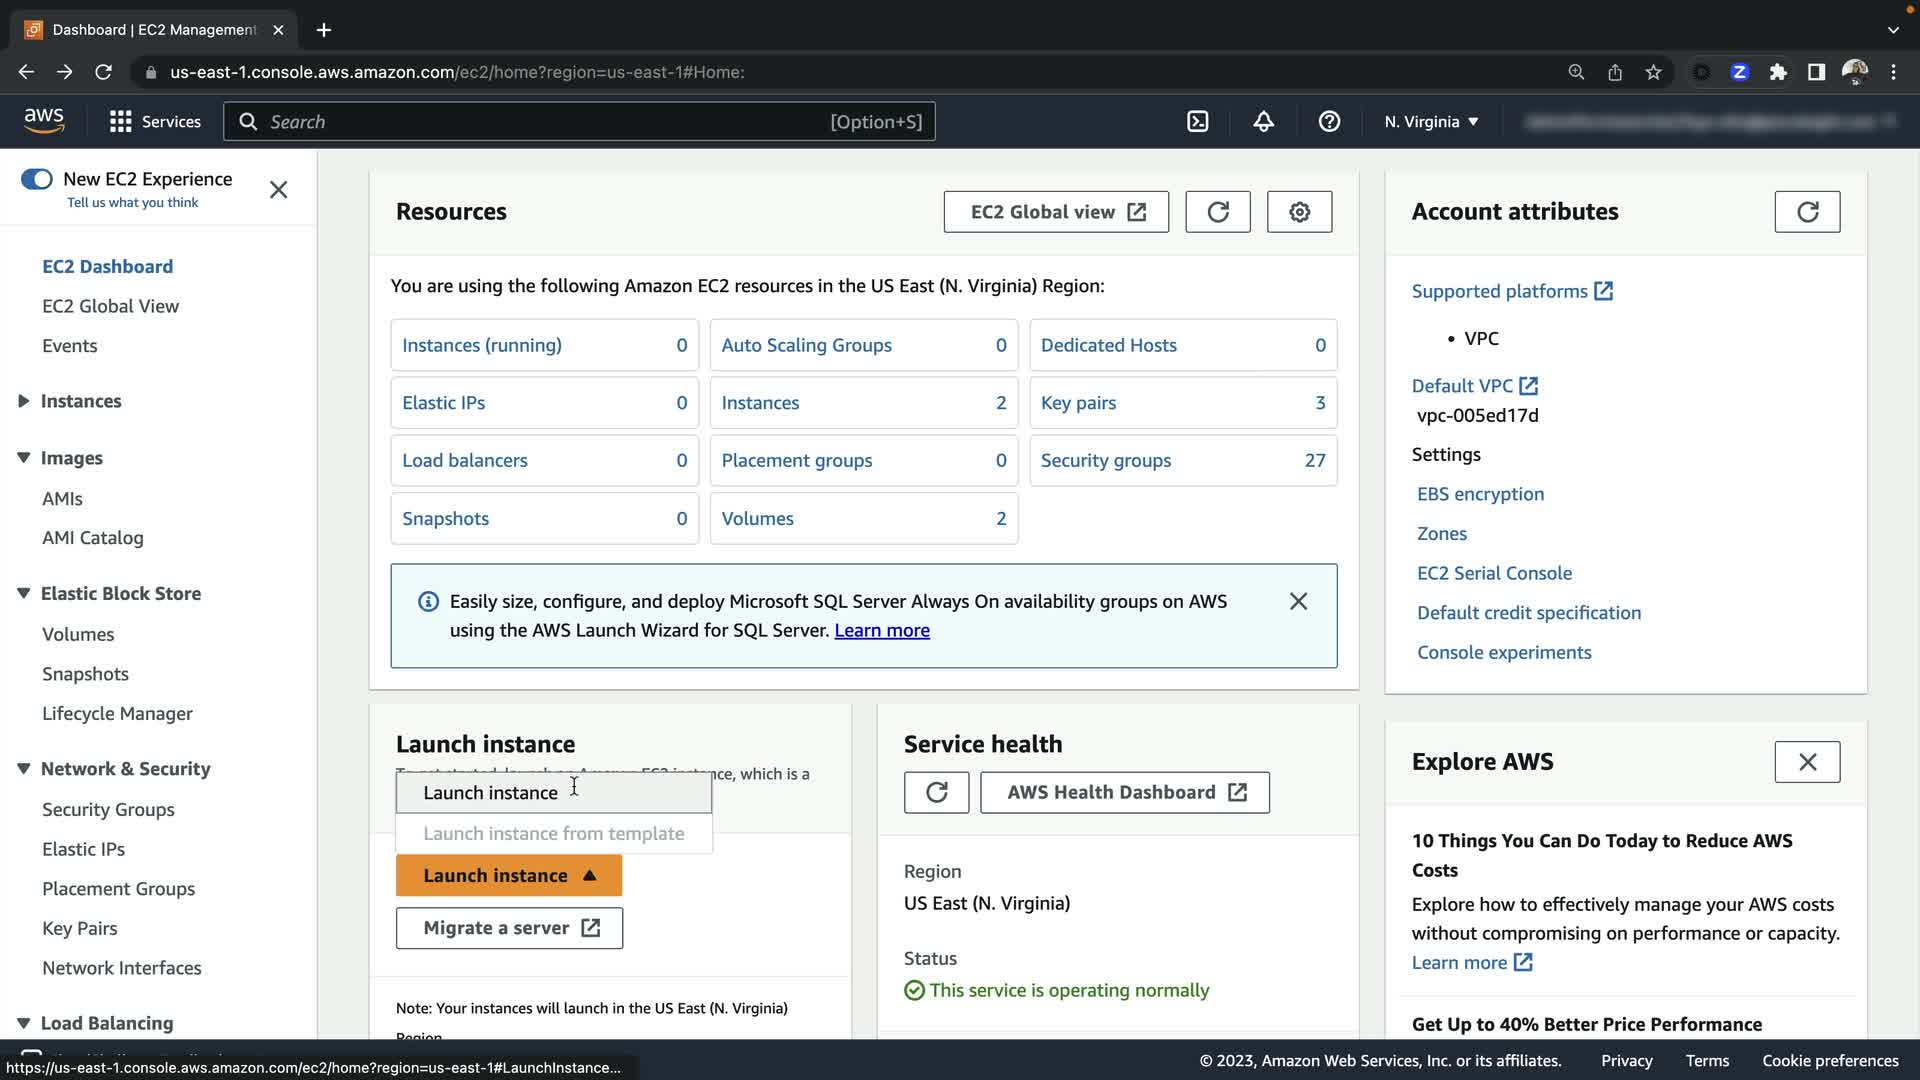Image resolution: width=1920 pixels, height=1080 pixels.
Task: Refresh the Resources panel
Action: [x=1217, y=212]
